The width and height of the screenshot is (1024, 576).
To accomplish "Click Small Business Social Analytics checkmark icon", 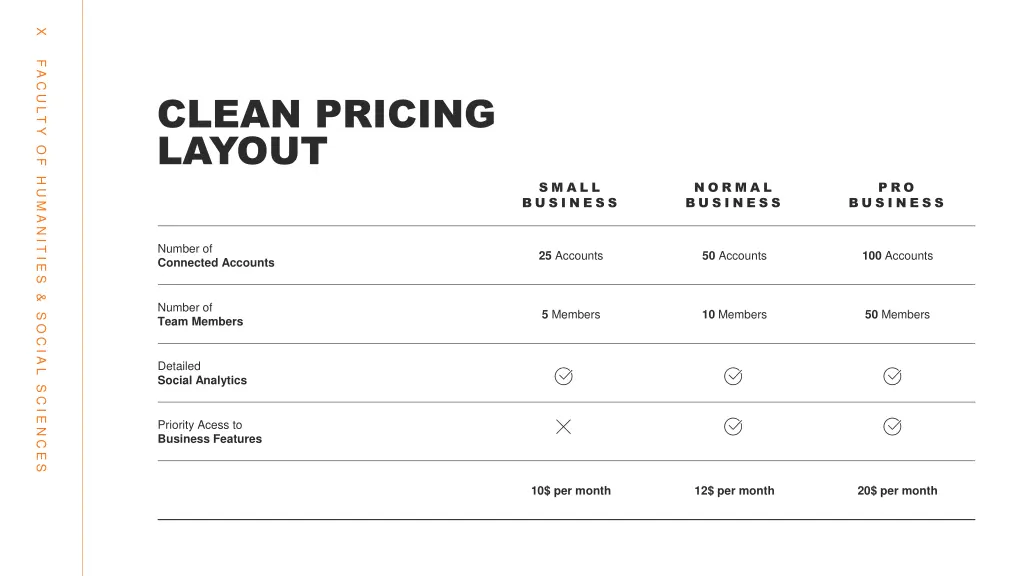I will coord(564,376).
